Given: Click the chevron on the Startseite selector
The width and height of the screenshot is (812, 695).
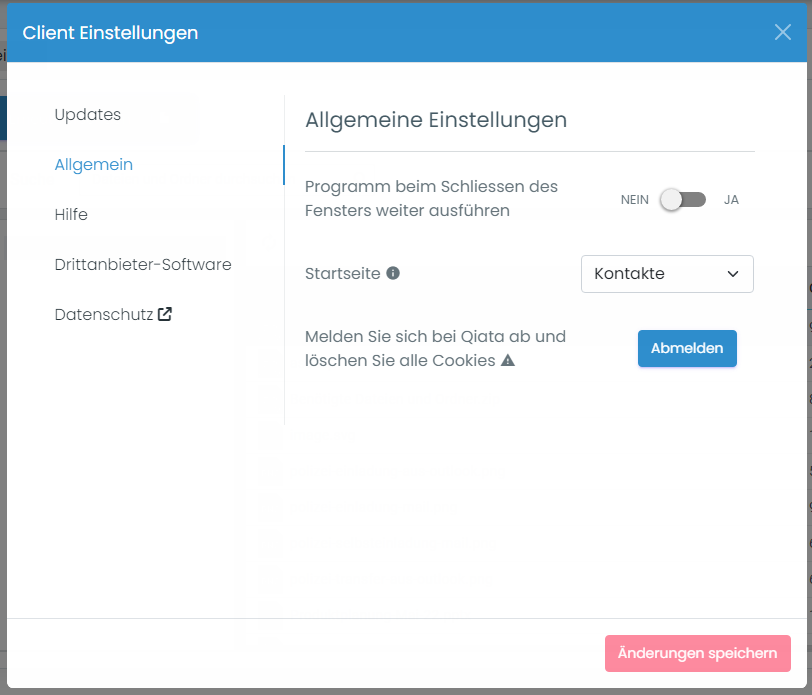Looking at the screenshot, I should [x=731, y=273].
